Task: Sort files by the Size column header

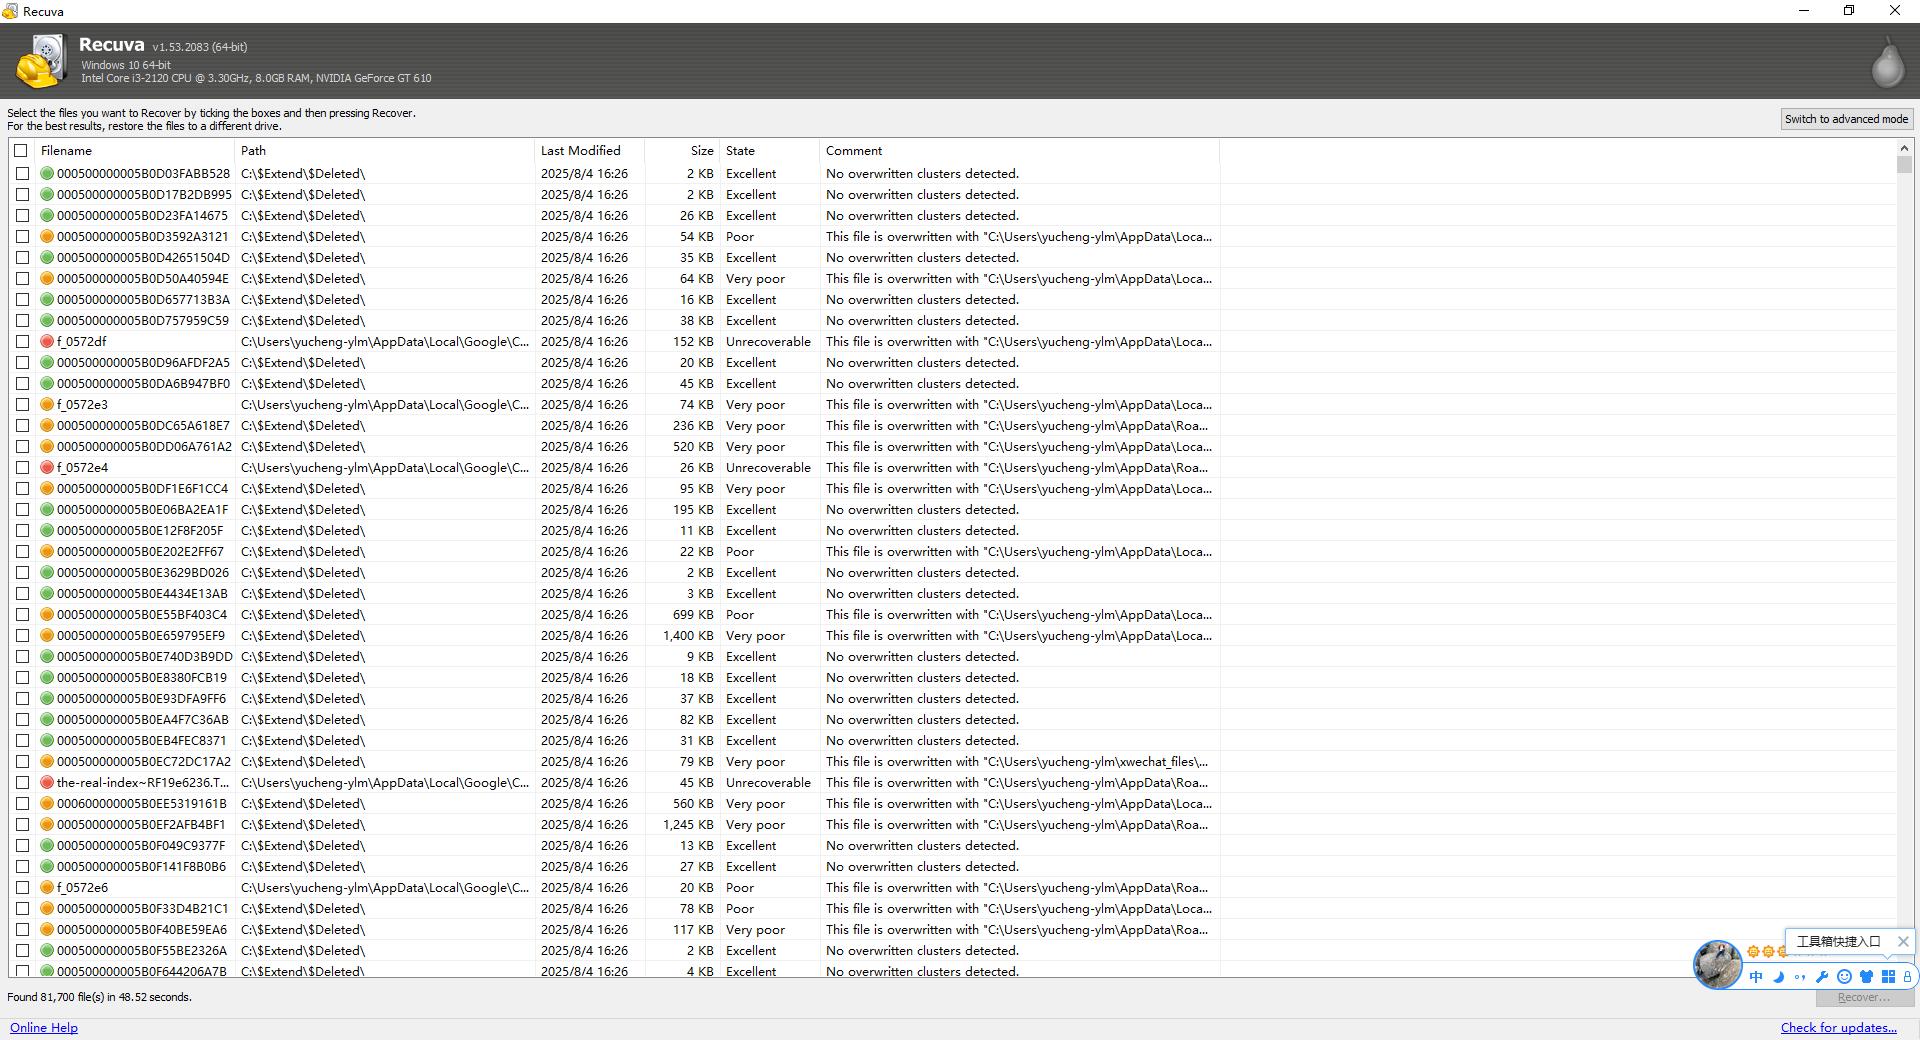Action: (x=701, y=151)
